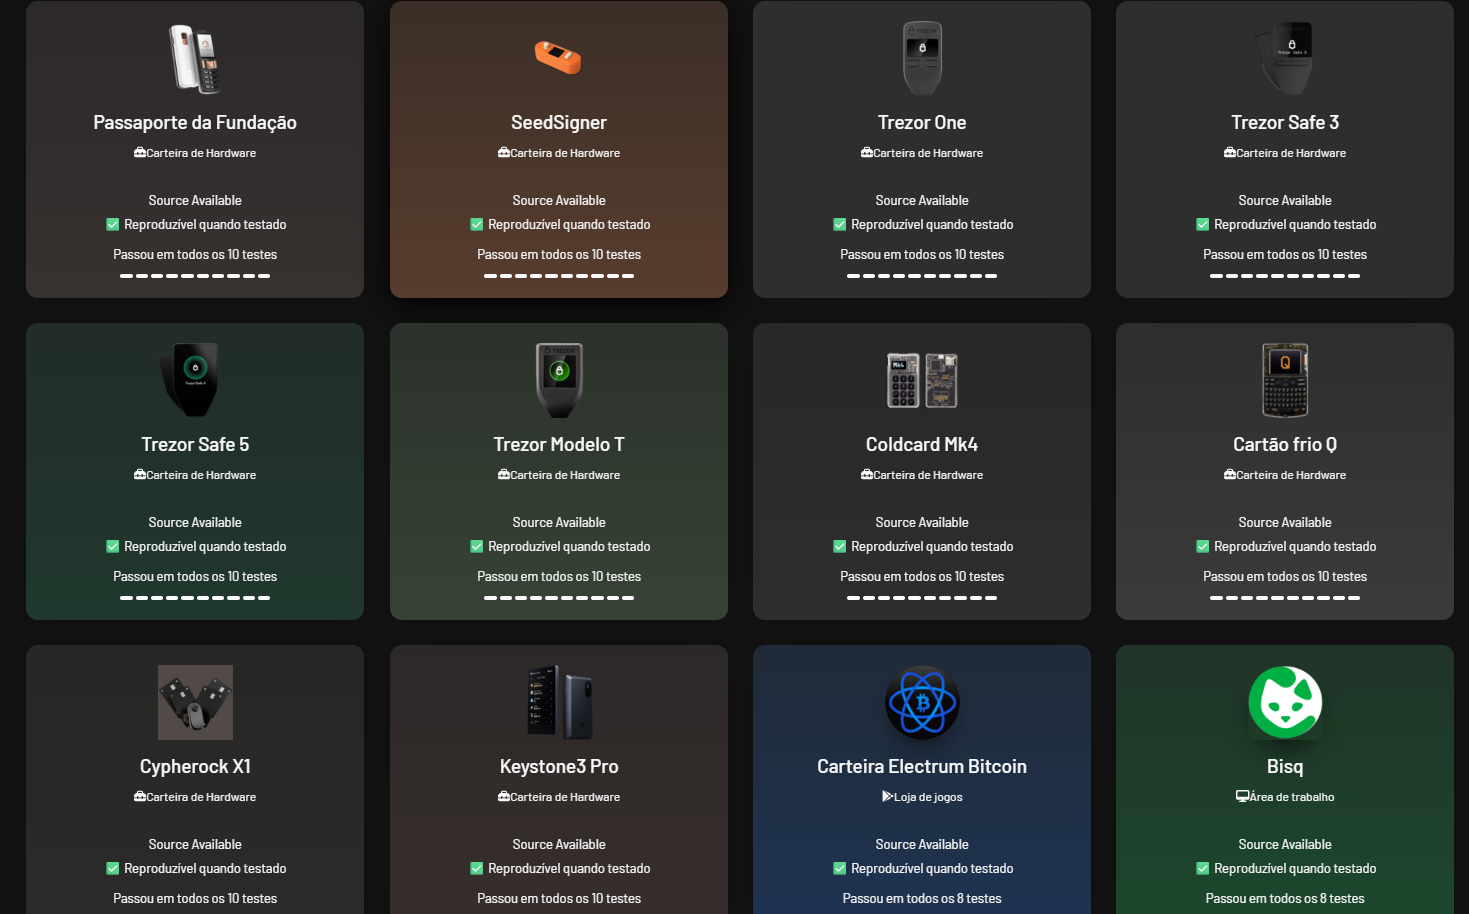Click hardware wallet icon under Keystone3 Pro
The image size is (1469, 914).
tap(504, 797)
